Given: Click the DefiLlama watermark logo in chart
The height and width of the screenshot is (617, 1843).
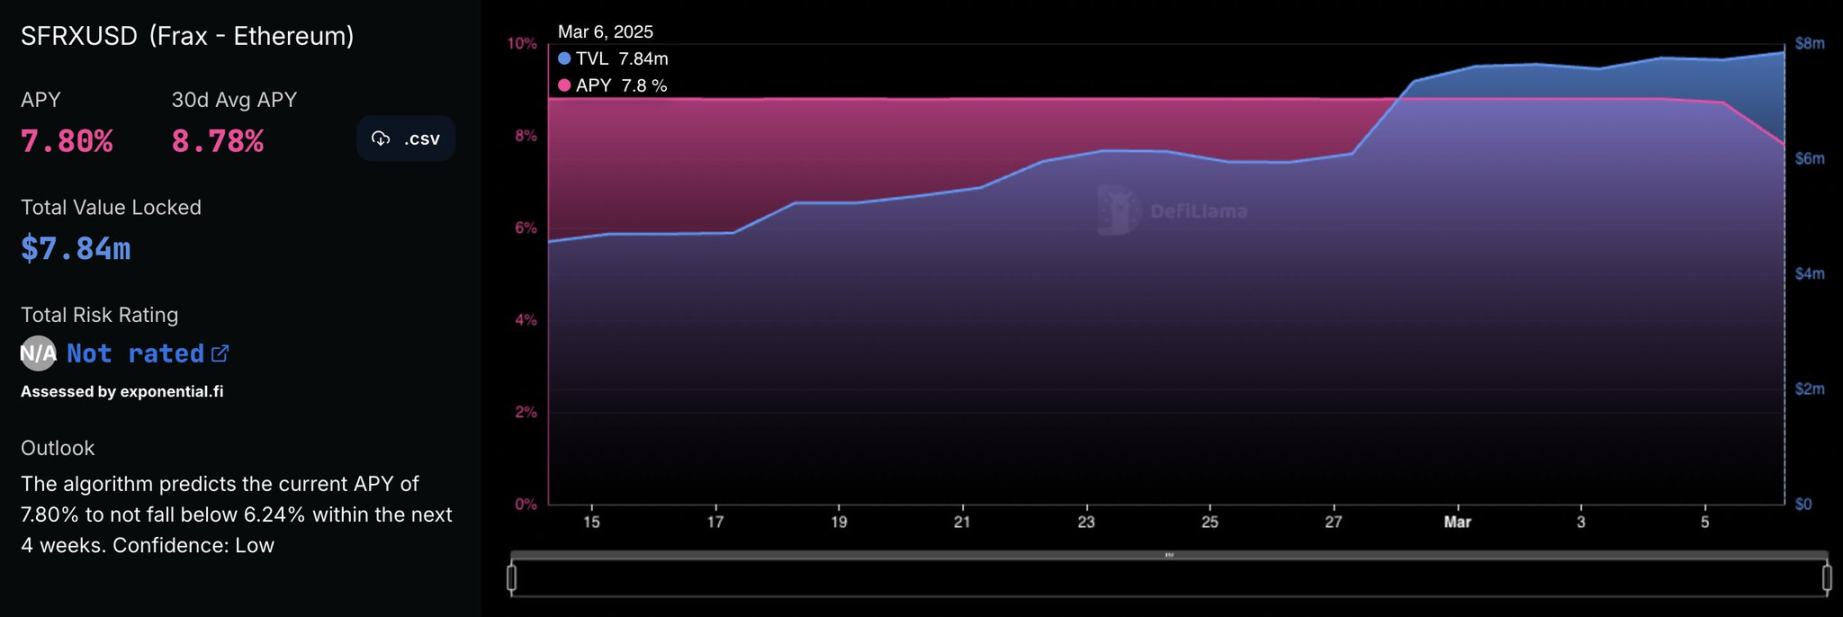Looking at the screenshot, I should pyautogui.click(x=1119, y=210).
